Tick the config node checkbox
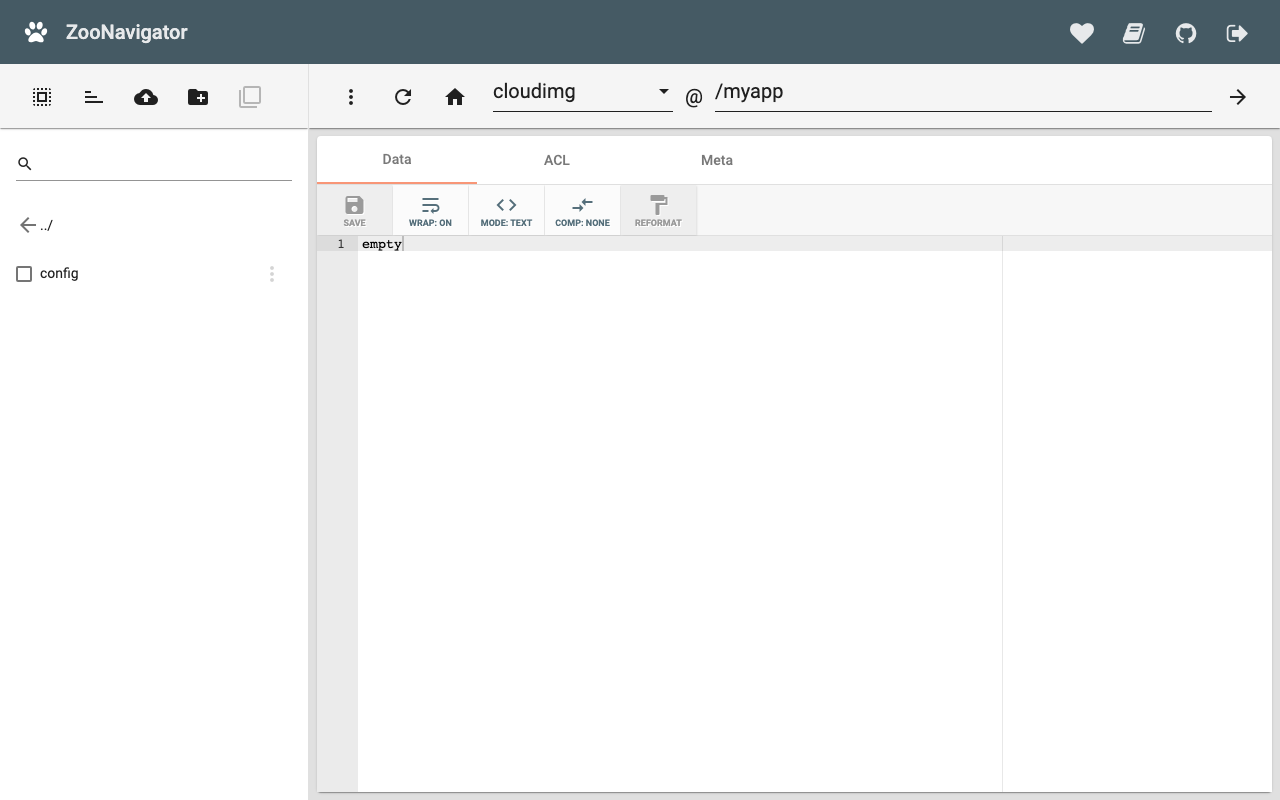Image resolution: width=1280 pixels, height=800 pixels. point(24,274)
